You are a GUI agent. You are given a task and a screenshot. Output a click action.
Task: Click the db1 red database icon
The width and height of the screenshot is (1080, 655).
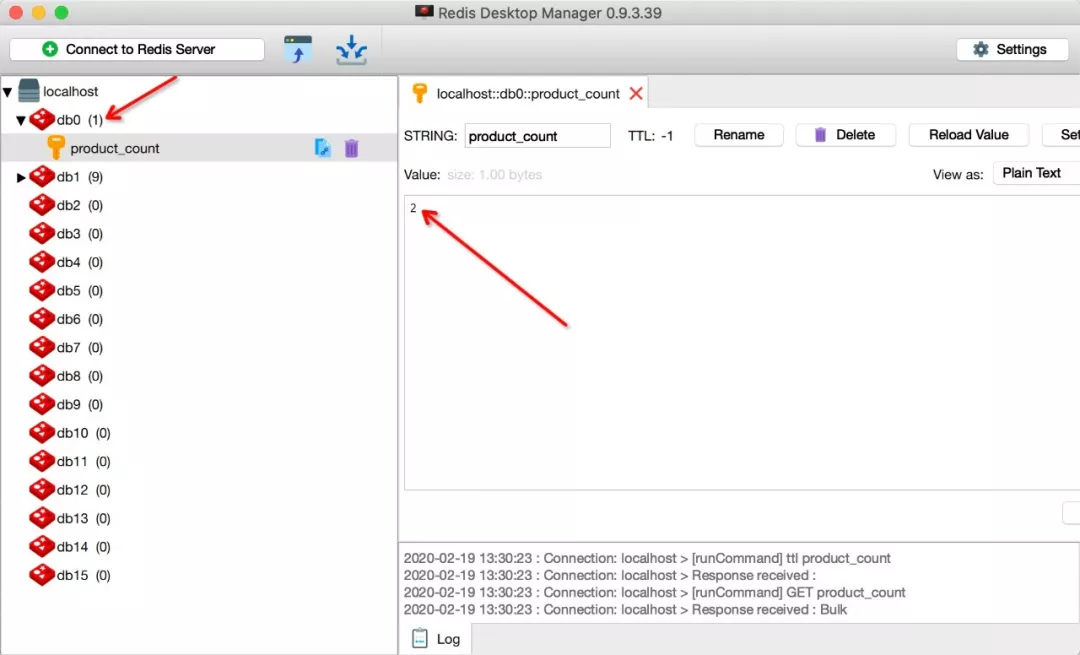pyautogui.click(x=41, y=176)
